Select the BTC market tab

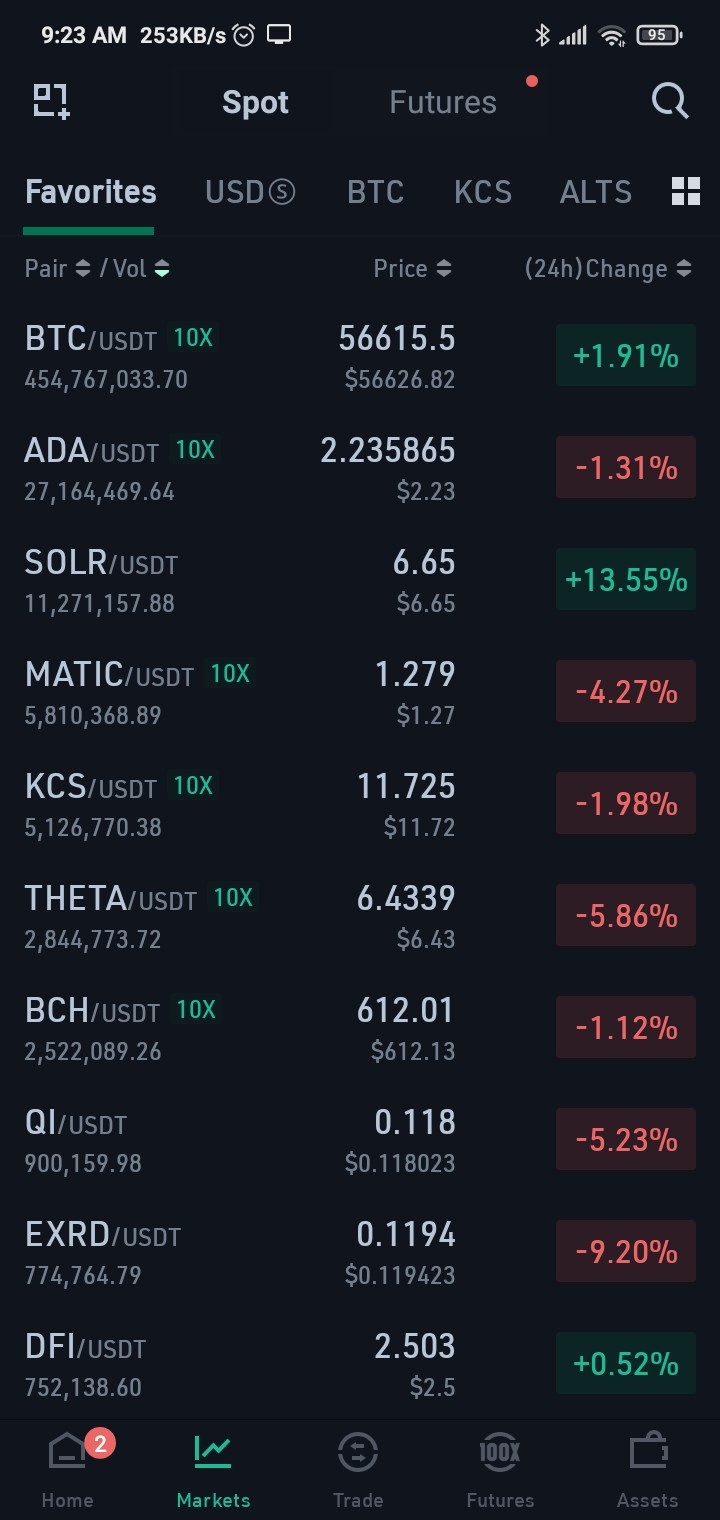(375, 192)
